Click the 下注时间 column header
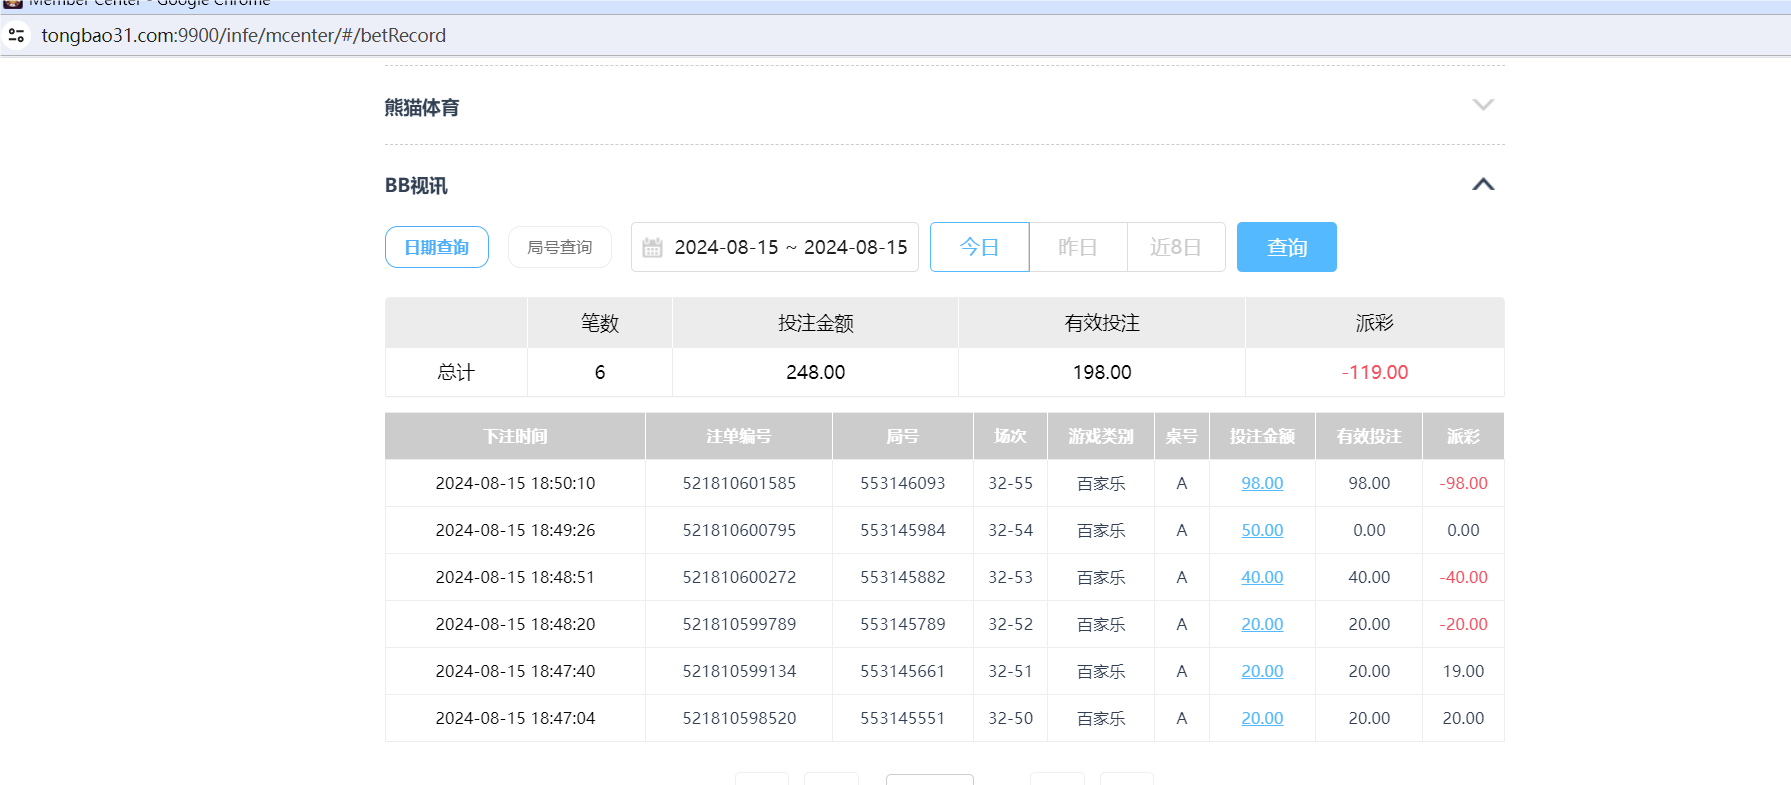This screenshot has height=785, width=1791. [x=515, y=436]
